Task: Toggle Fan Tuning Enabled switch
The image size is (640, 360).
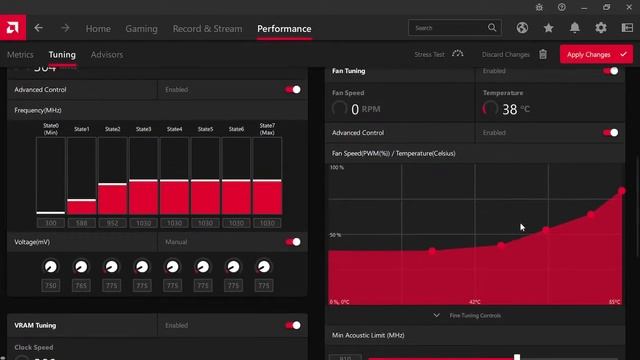Action: coord(611,71)
